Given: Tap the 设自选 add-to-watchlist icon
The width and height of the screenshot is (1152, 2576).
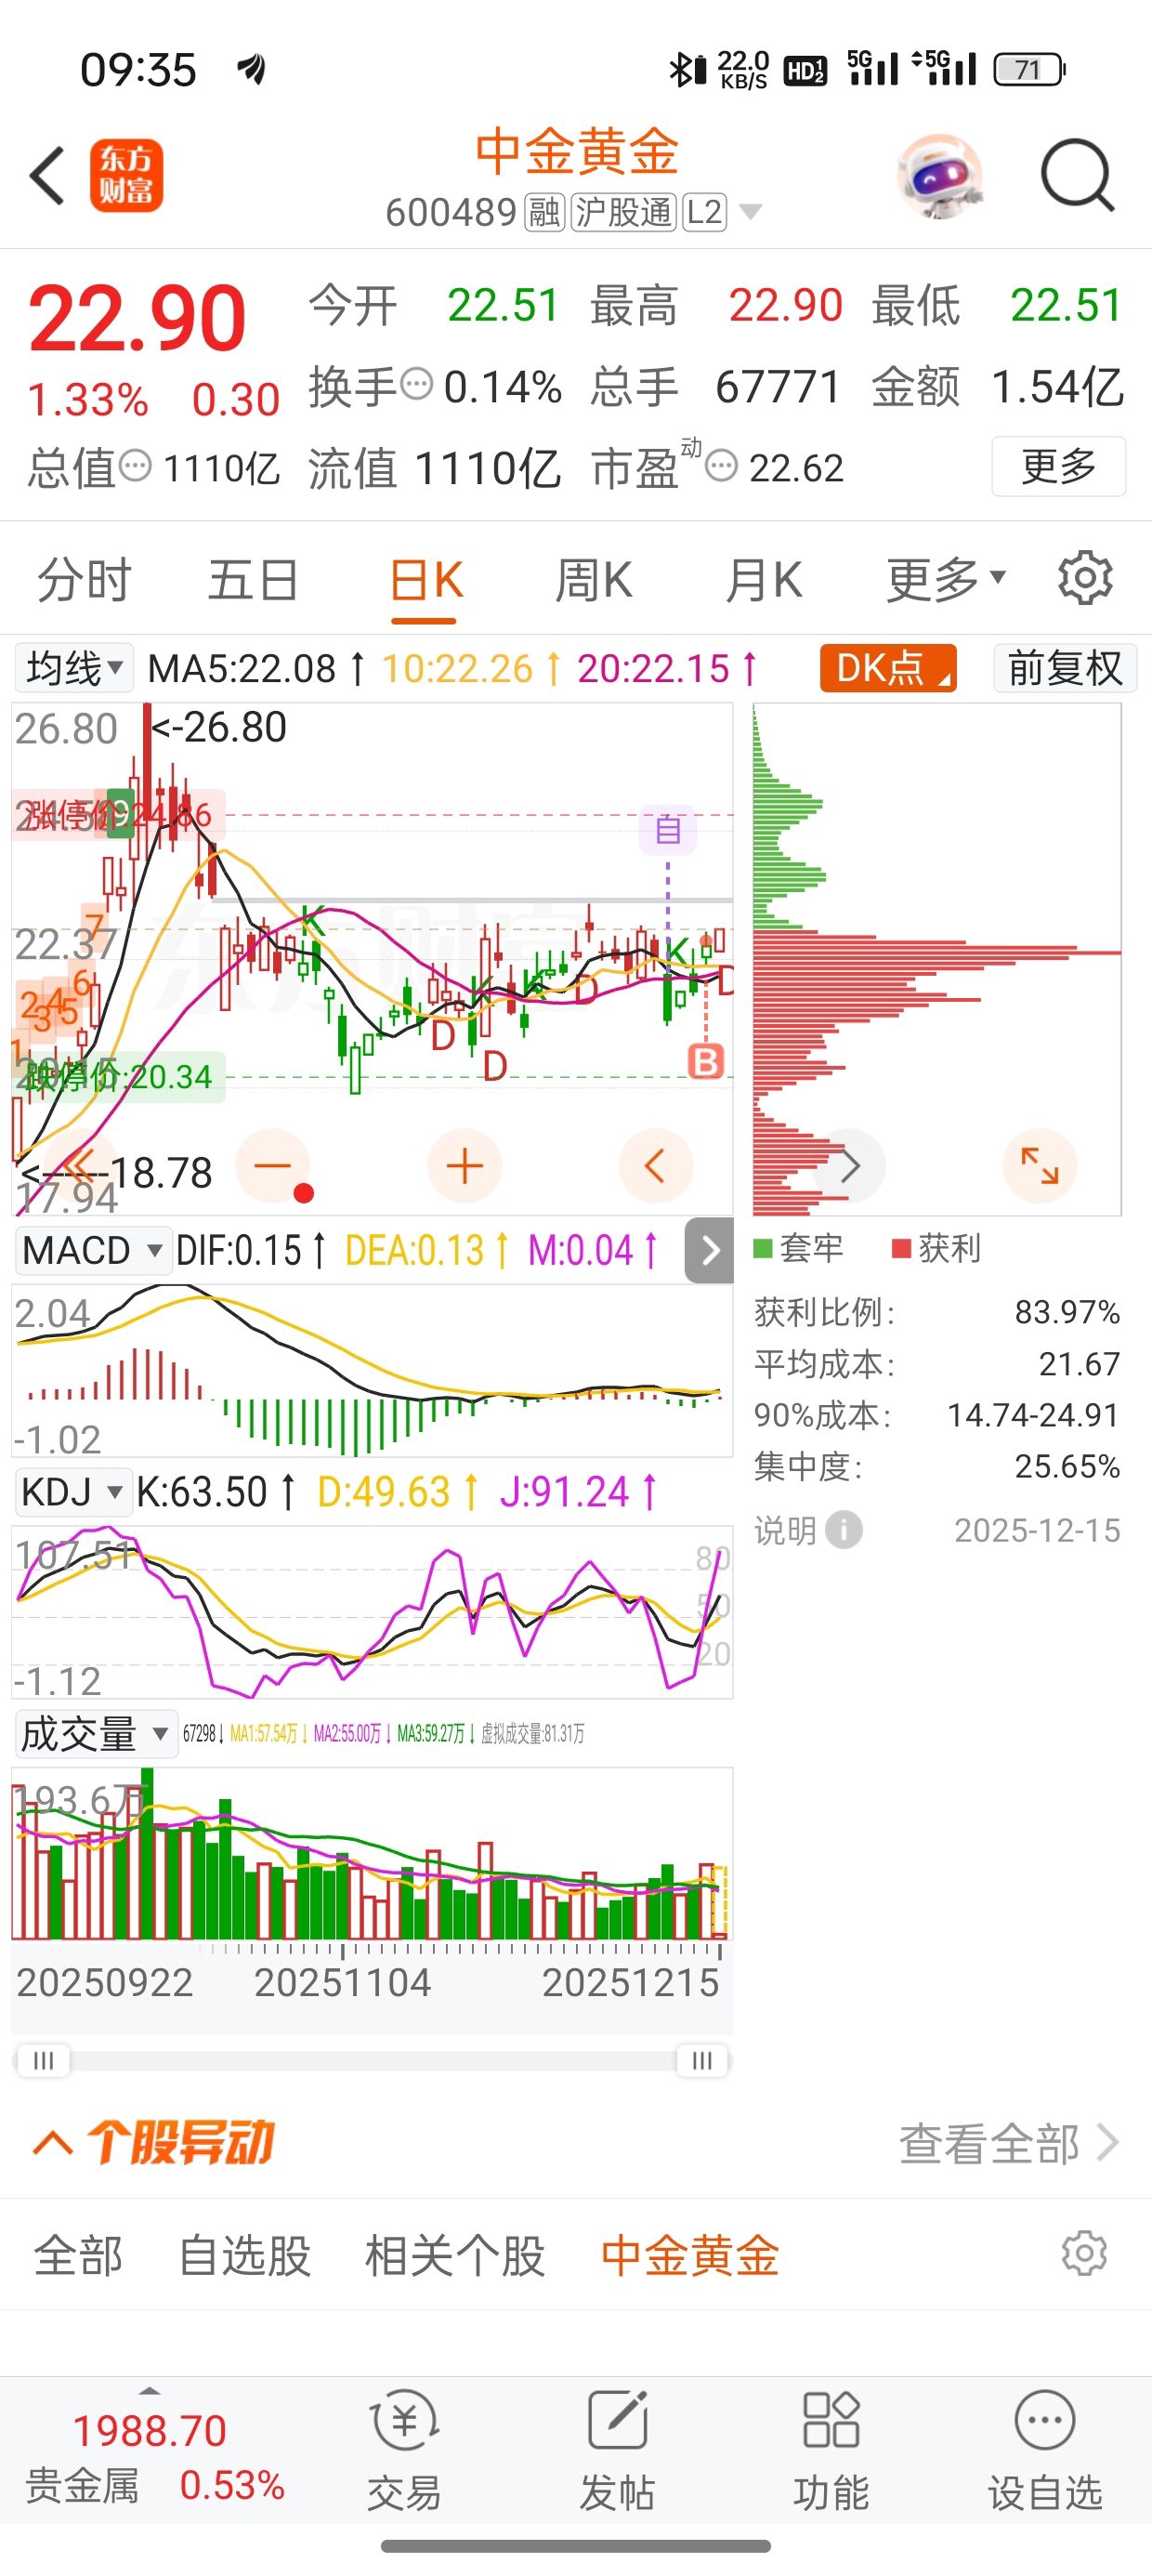Looking at the screenshot, I should coord(1045,2450).
